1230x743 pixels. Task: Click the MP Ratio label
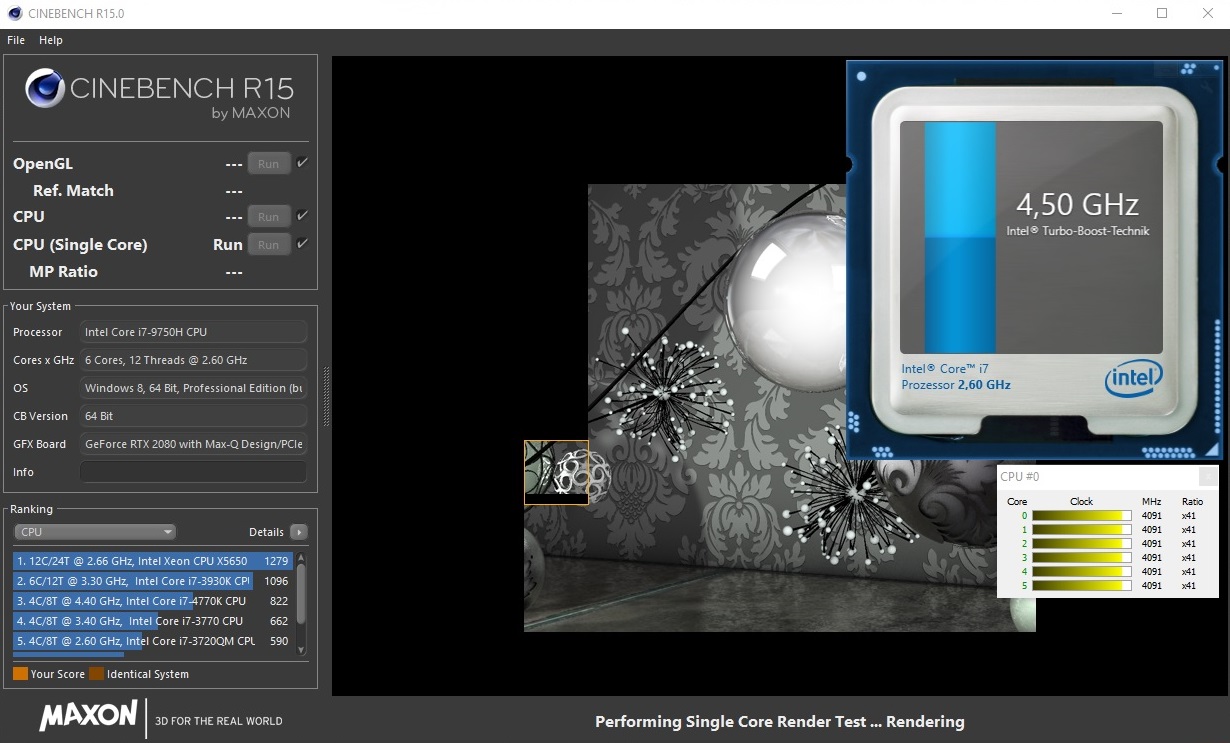64,272
